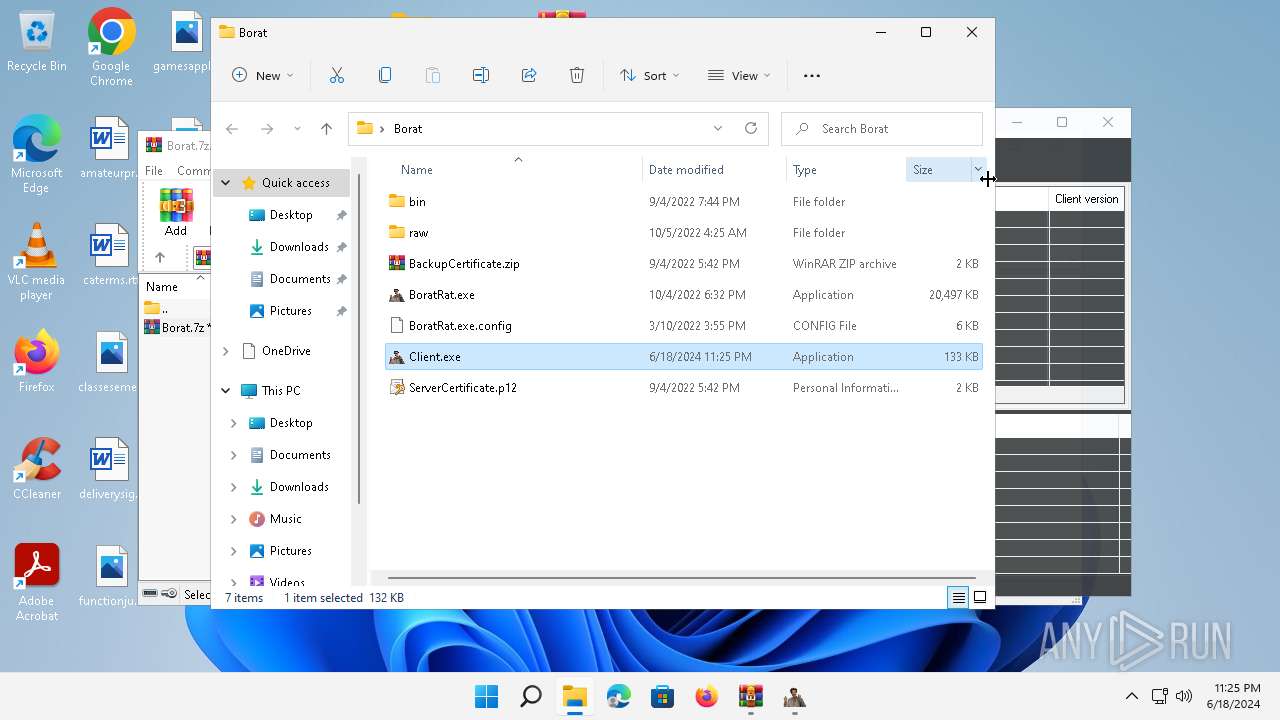The image size is (1280, 720).
Task: Open VLC media player desktop shortcut
Action: tap(37, 262)
